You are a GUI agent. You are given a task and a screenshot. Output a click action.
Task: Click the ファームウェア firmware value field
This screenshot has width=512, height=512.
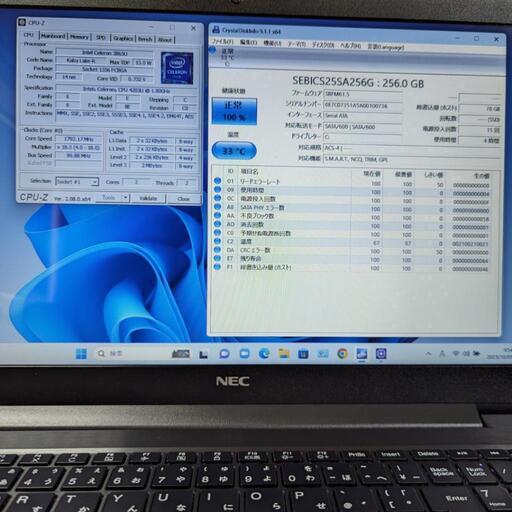(363, 94)
